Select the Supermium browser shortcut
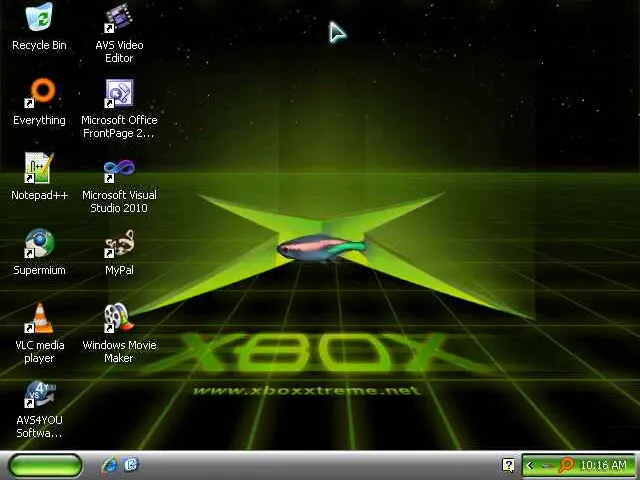640x480 pixels. tap(39, 243)
